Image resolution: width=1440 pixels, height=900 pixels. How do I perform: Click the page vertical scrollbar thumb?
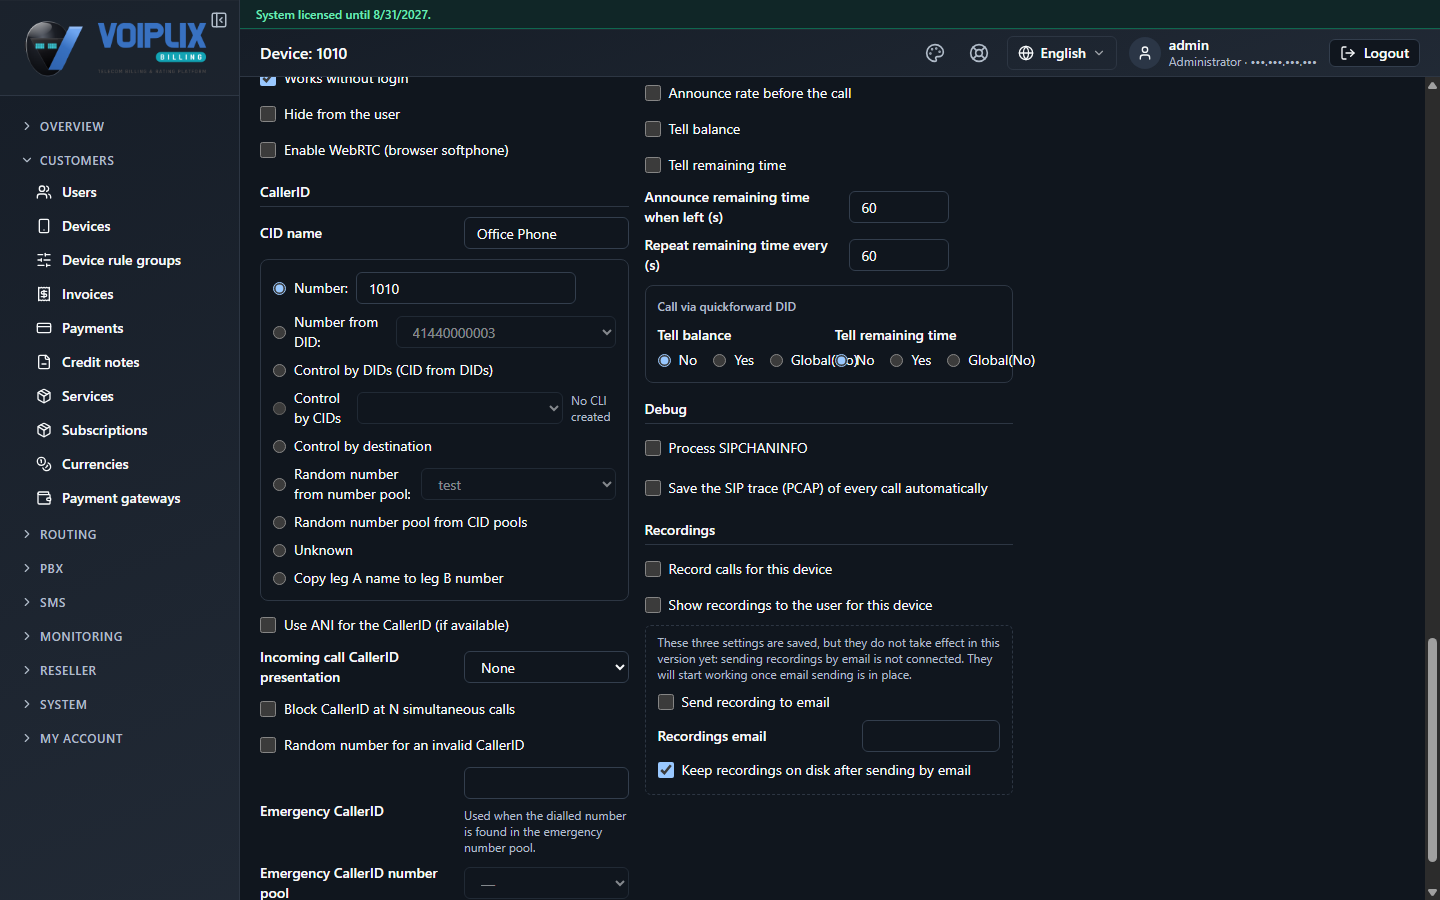1432,749
